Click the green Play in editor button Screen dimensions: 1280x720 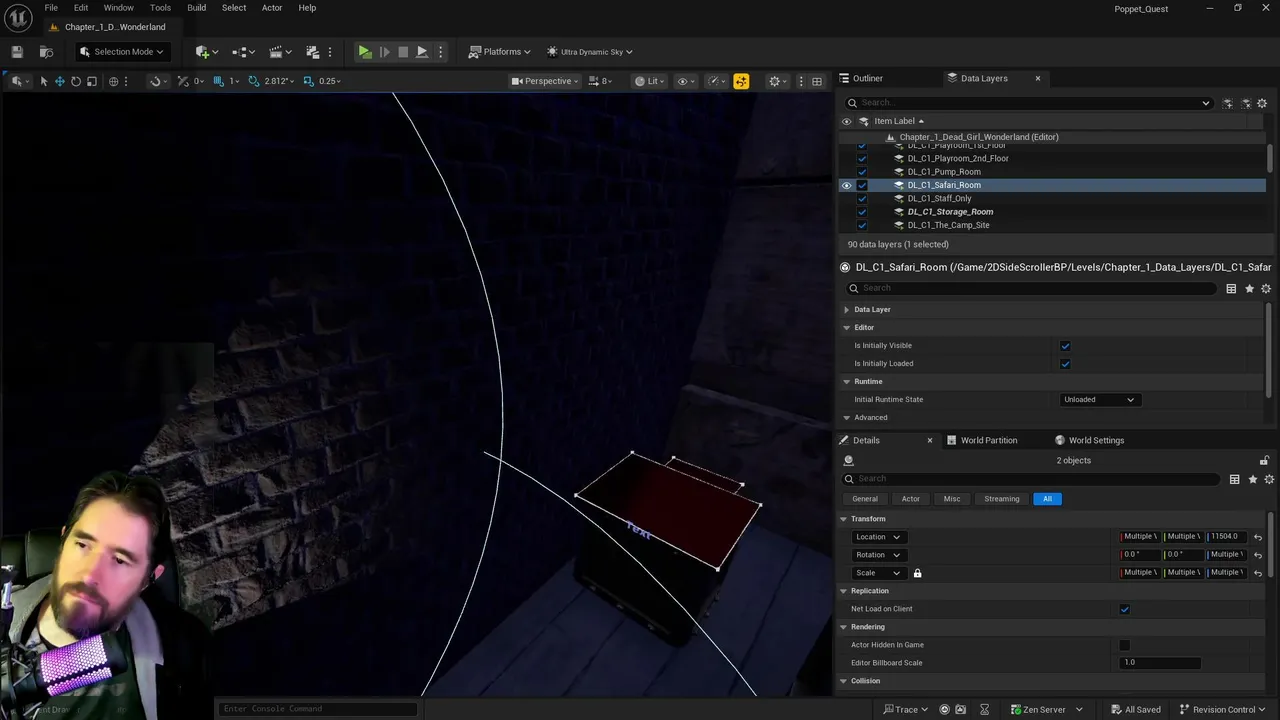point(365,52)
